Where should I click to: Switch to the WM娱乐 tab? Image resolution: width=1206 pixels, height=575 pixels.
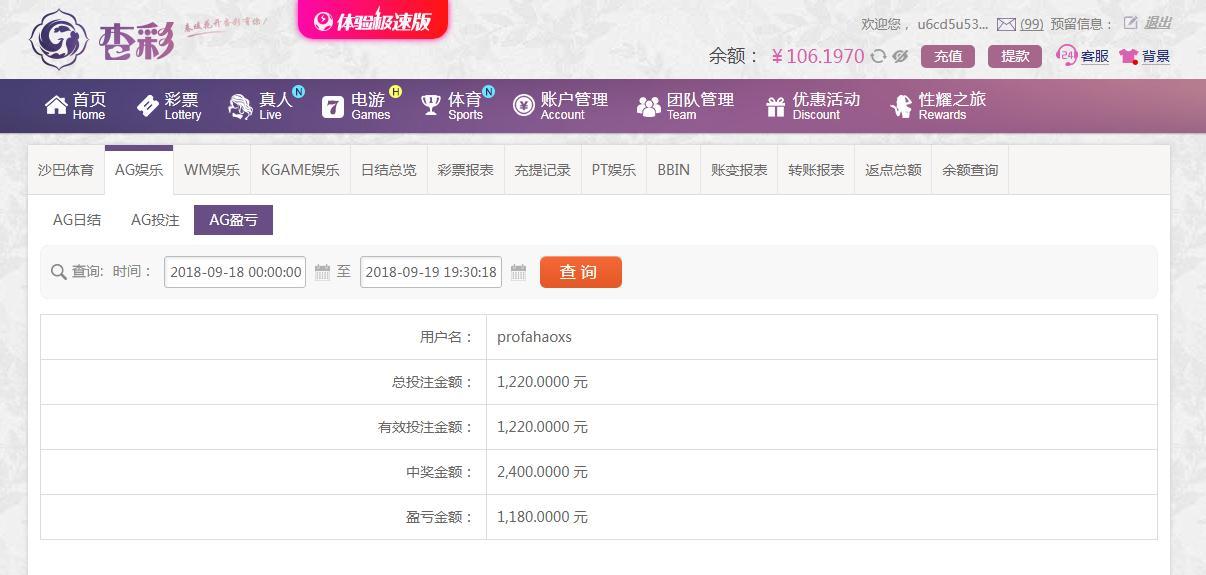click(x=212, y=170)
